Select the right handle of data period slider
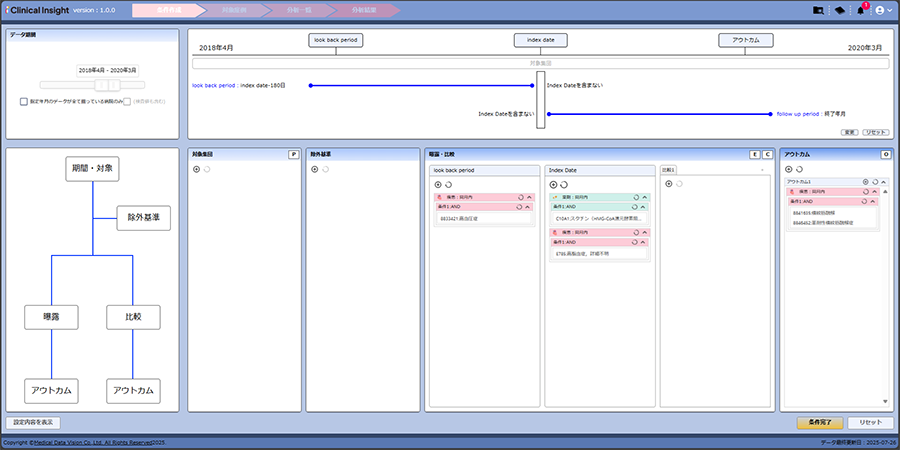 [114, 85]
